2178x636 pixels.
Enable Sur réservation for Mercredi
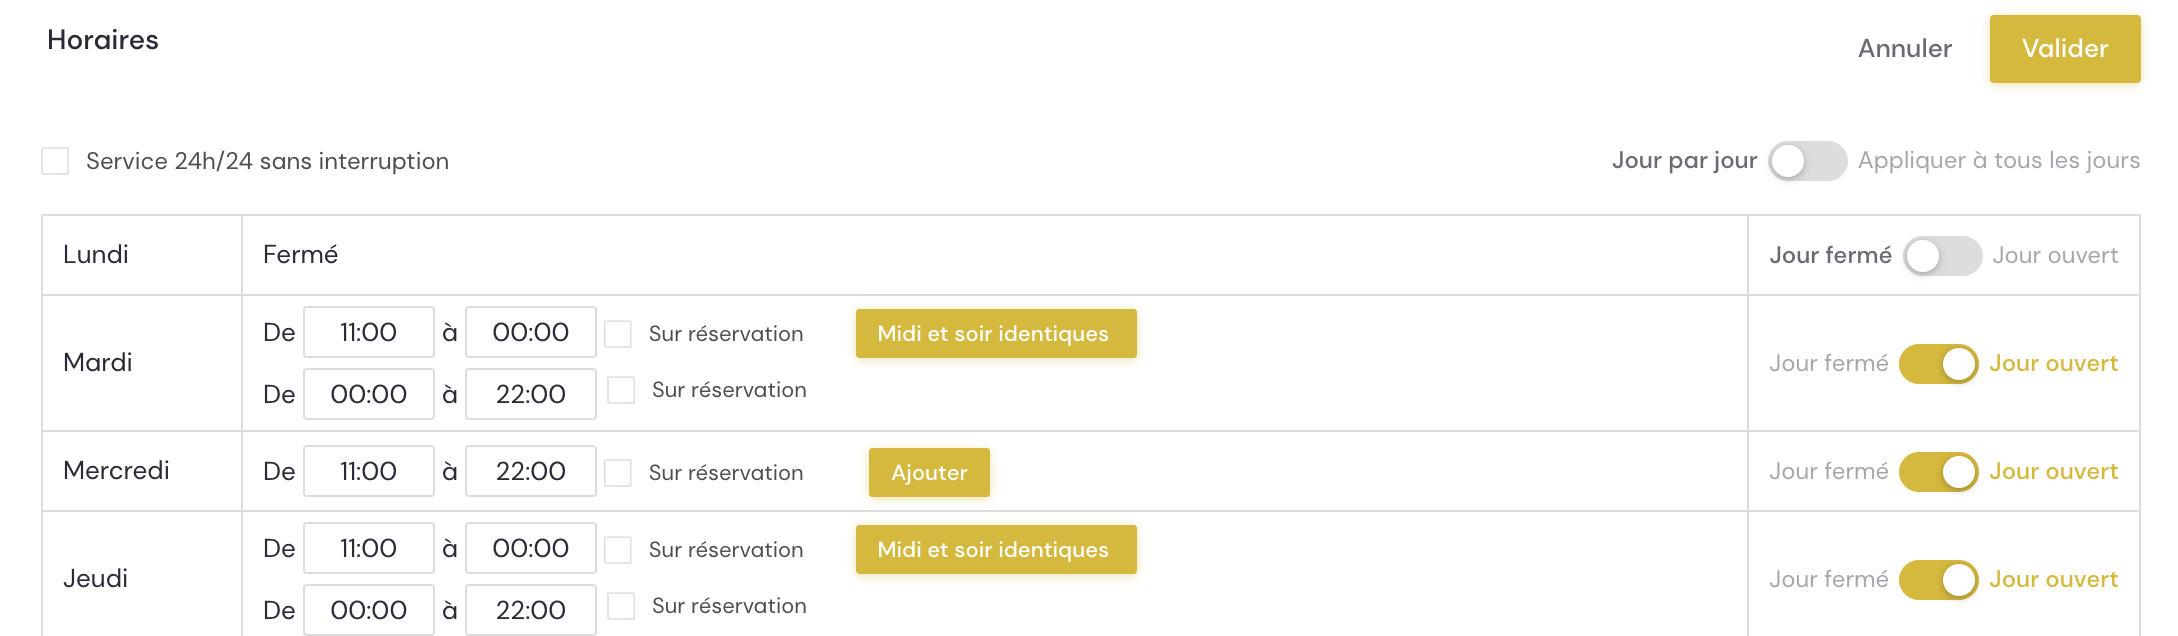(620, 471)
